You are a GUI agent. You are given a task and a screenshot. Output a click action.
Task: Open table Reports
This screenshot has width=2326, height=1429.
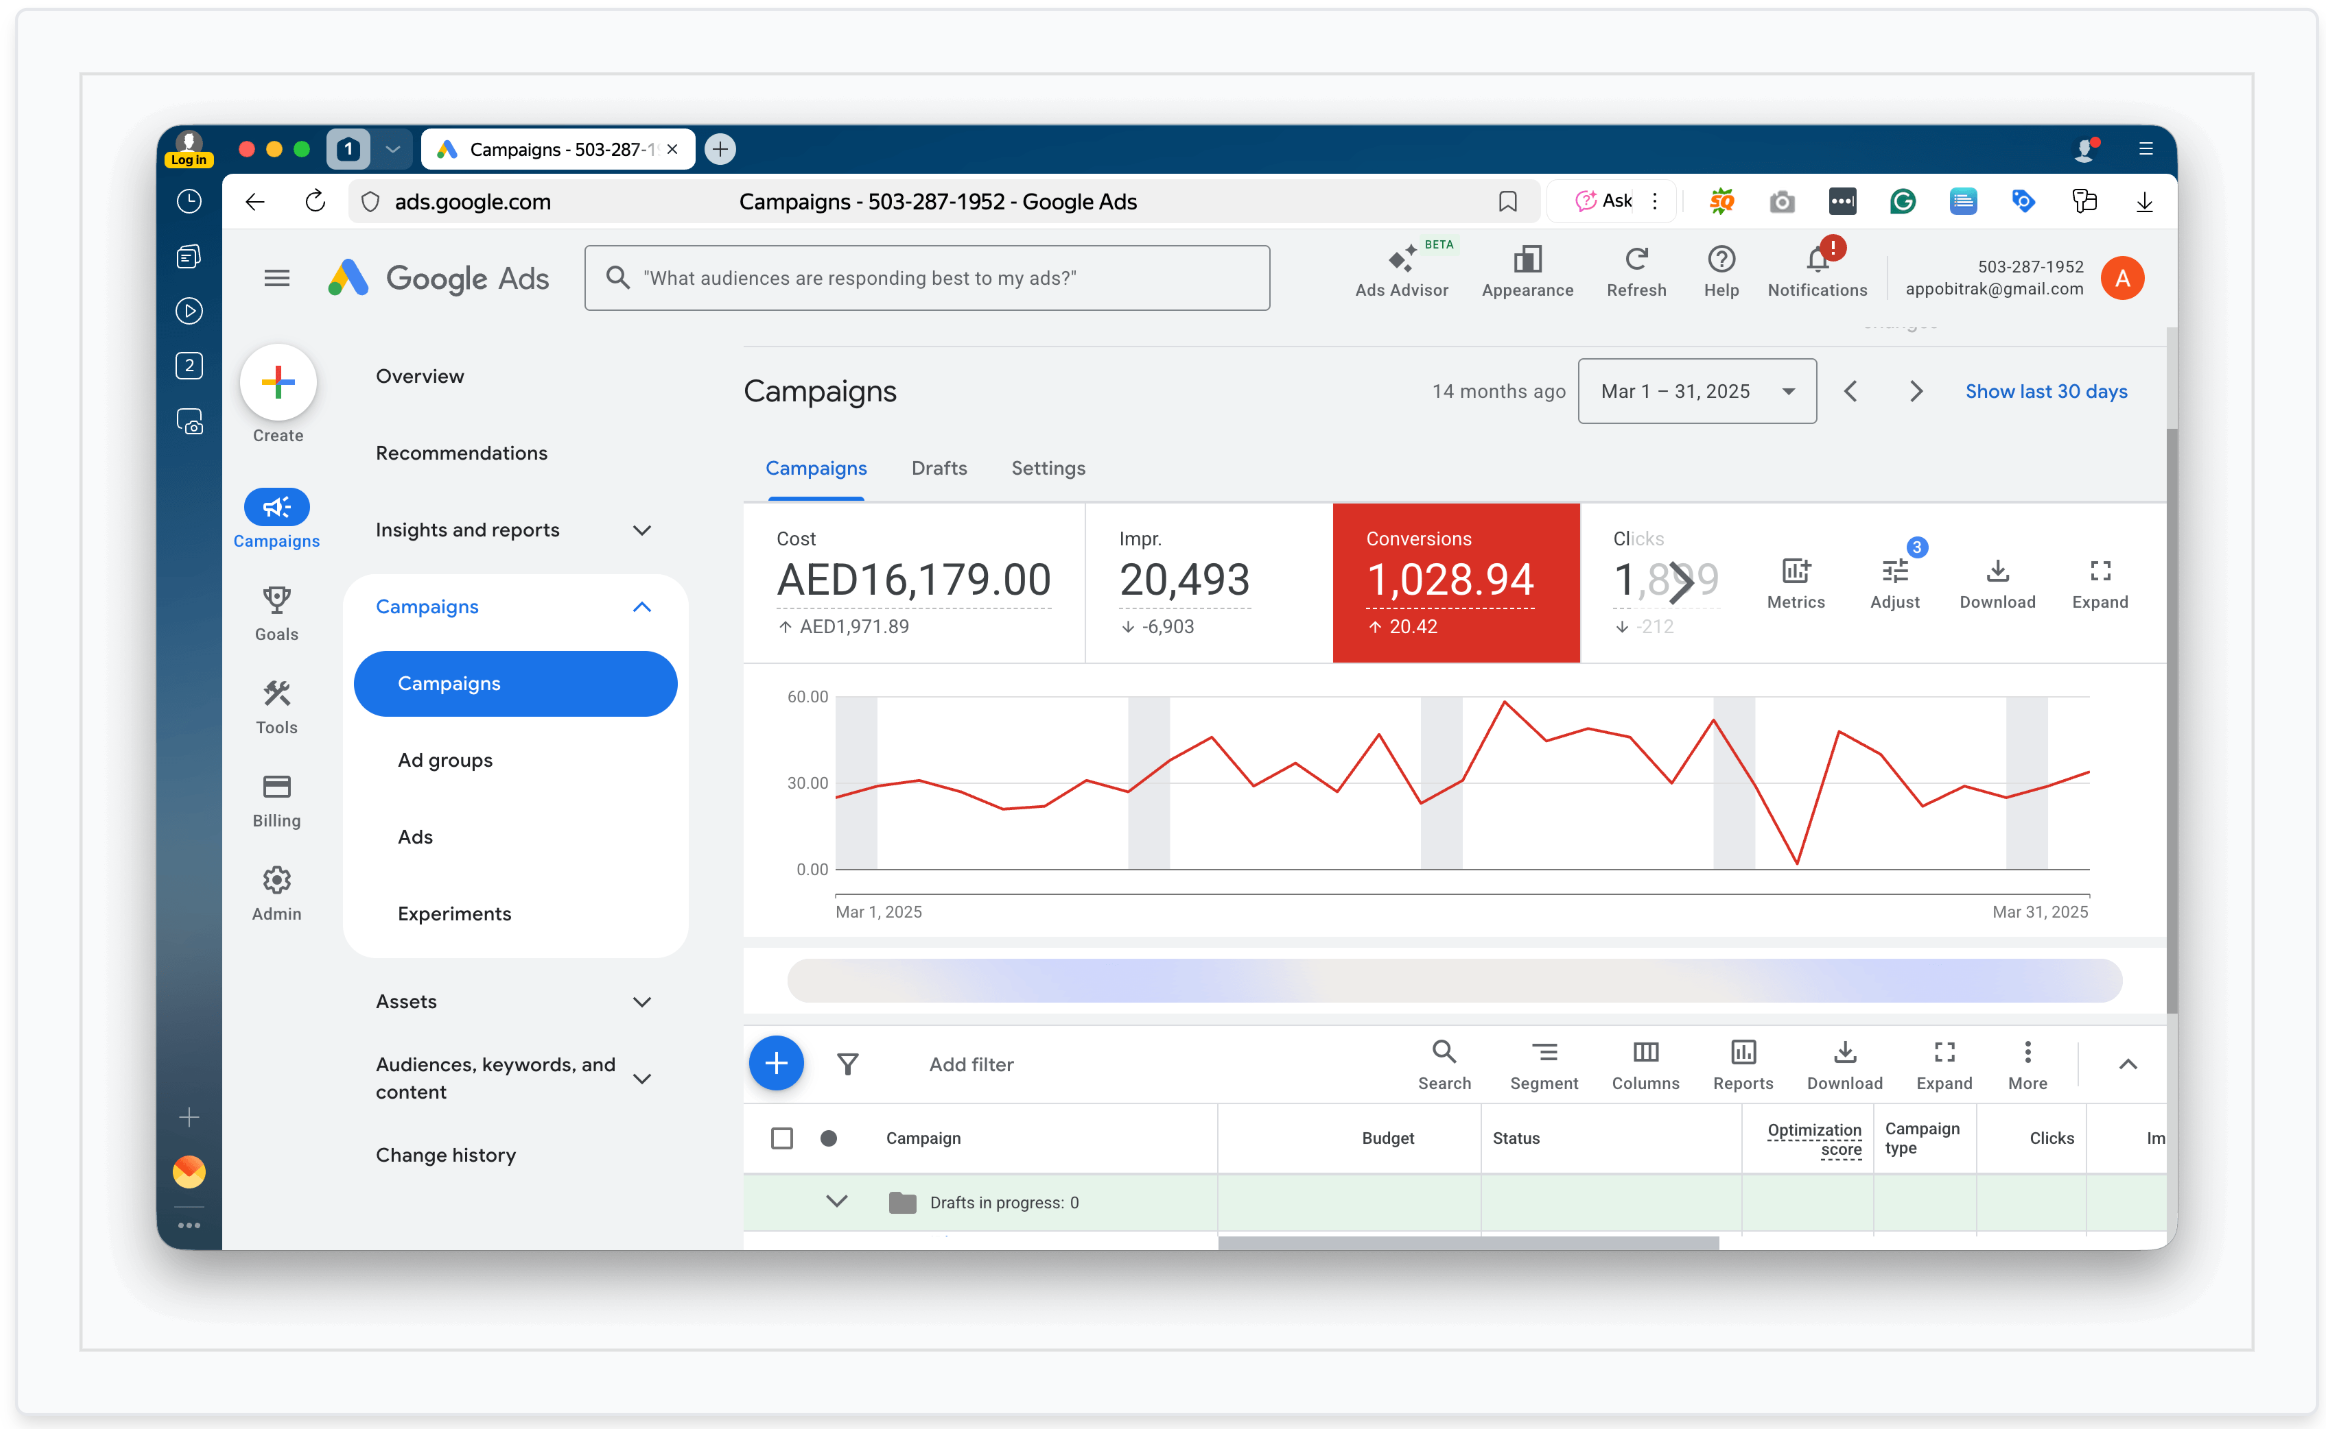pyautogui.click(x=1742, y=1065)
